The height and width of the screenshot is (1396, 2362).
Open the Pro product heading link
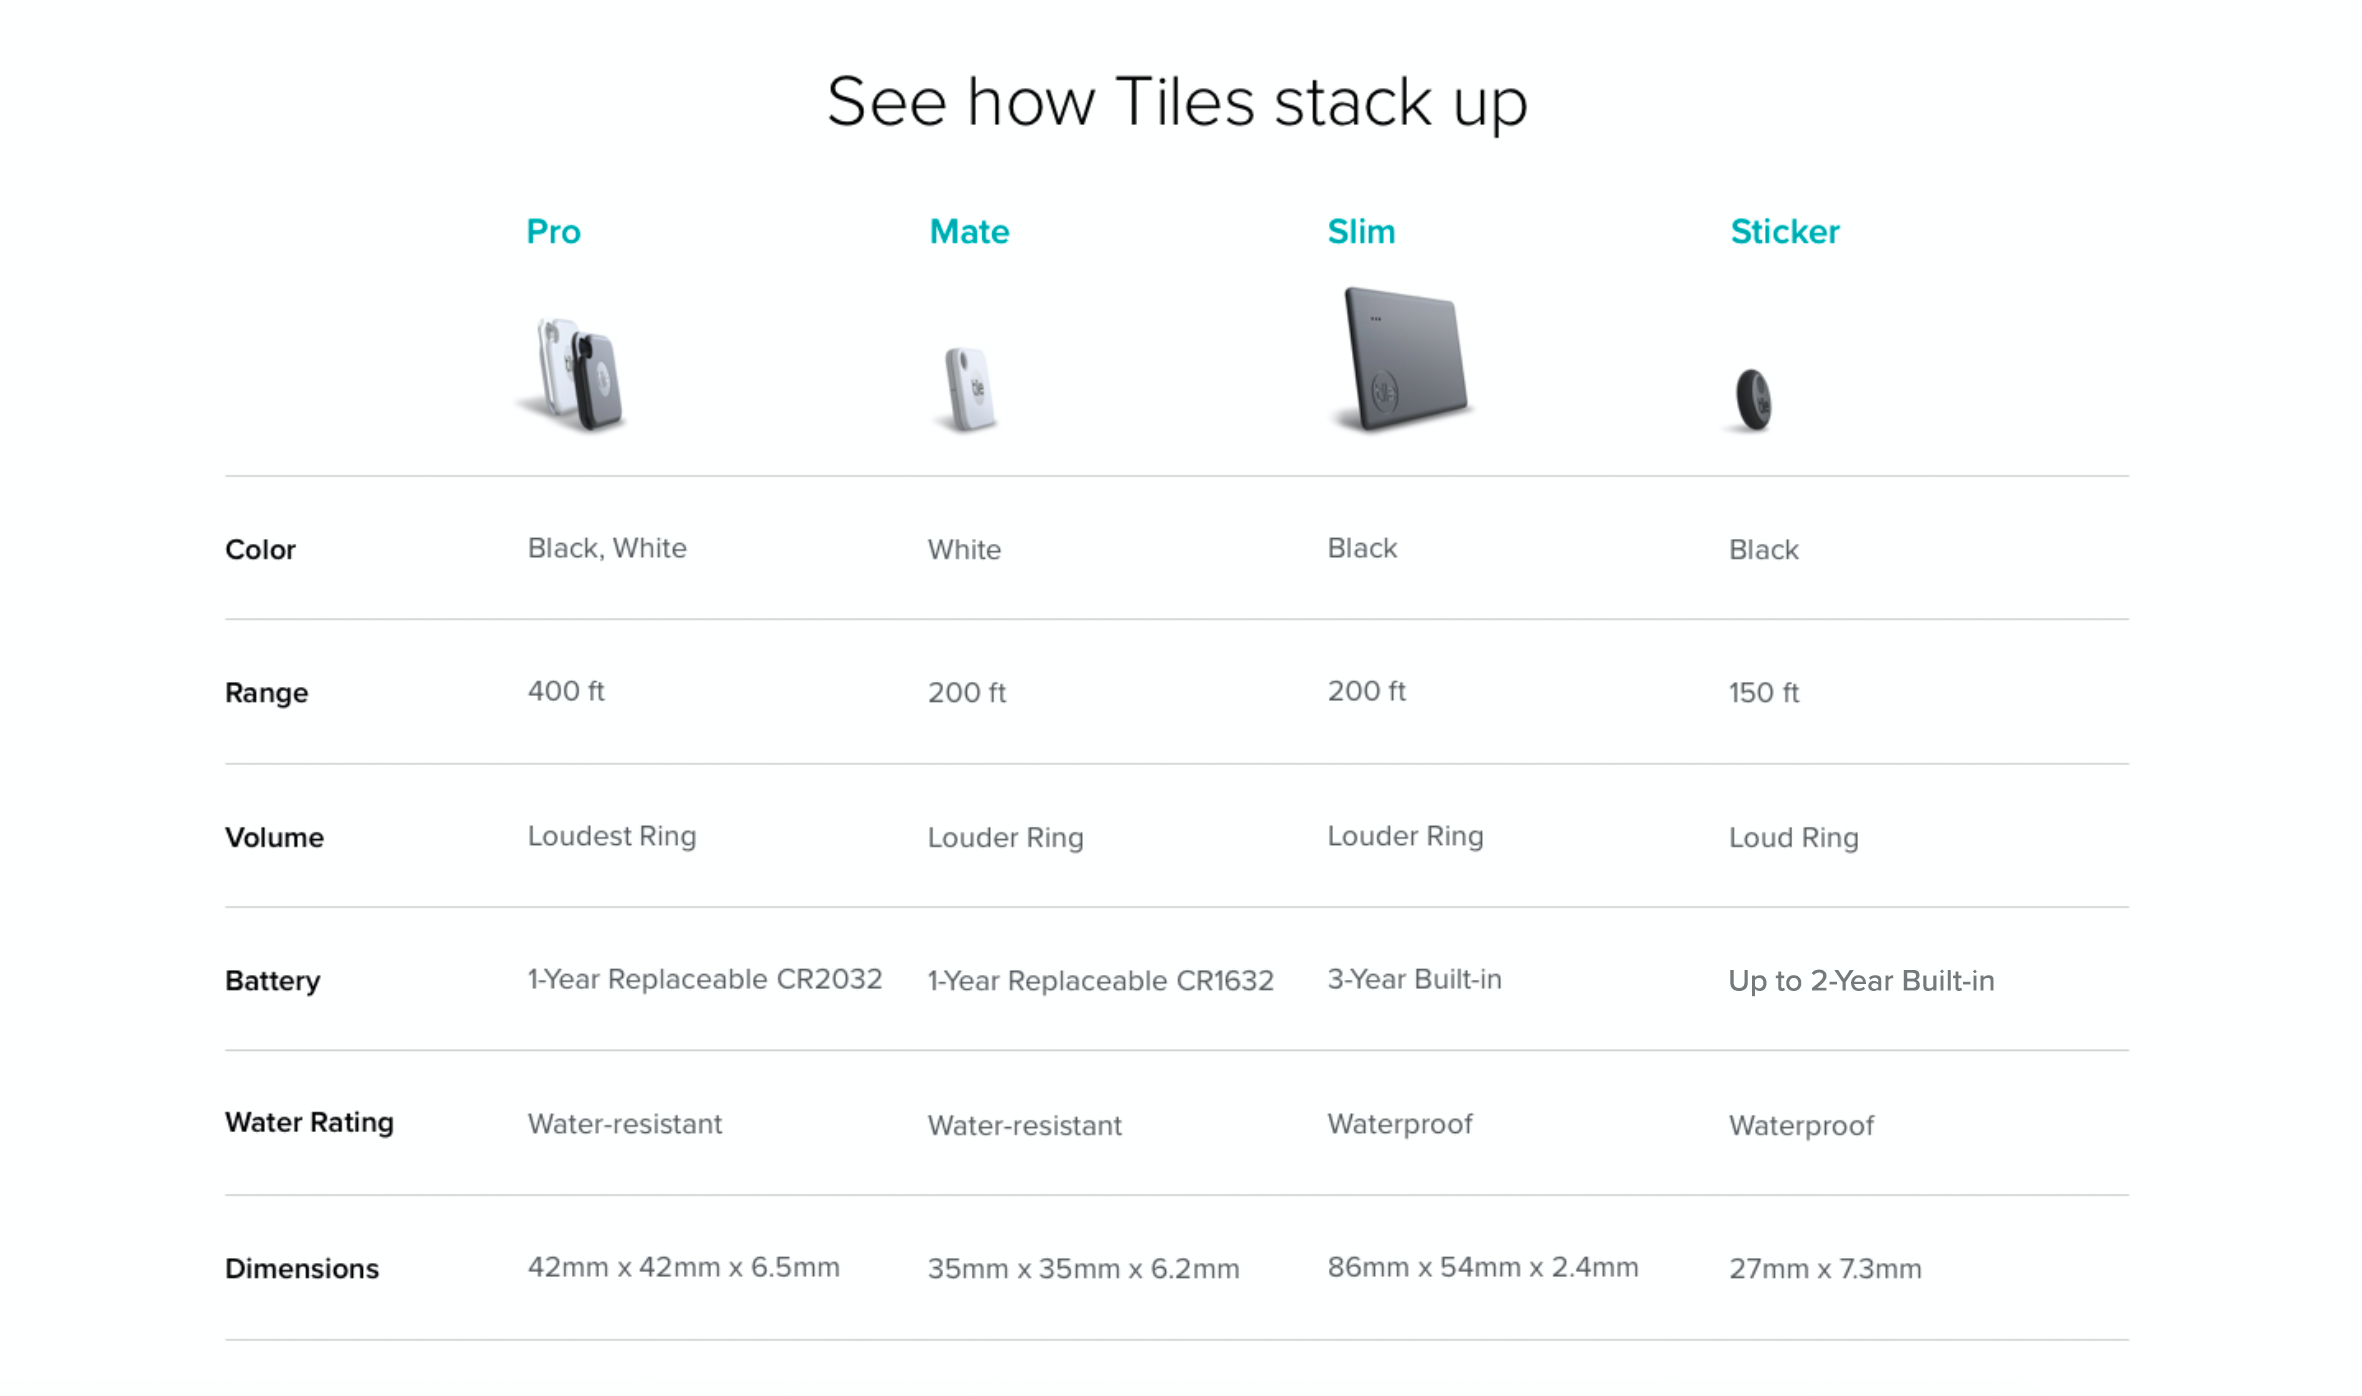[553, 232]
